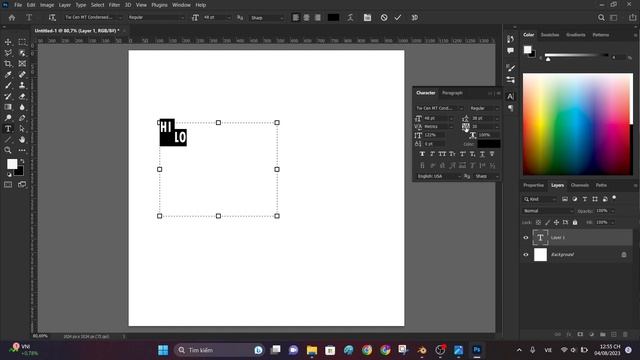Open the File menu
640x360 pixels.
pos(18,5)
